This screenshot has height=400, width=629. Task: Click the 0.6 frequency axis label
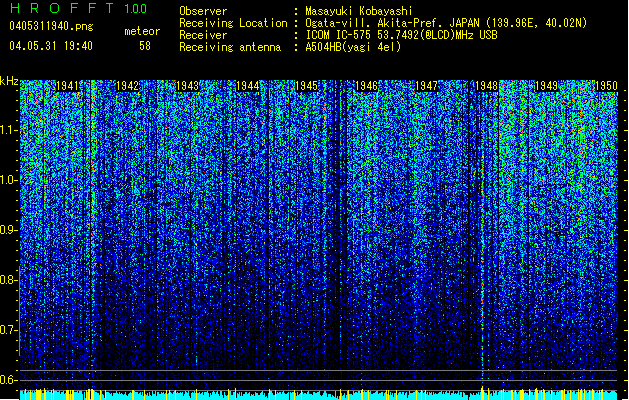[x=8, y=380]
